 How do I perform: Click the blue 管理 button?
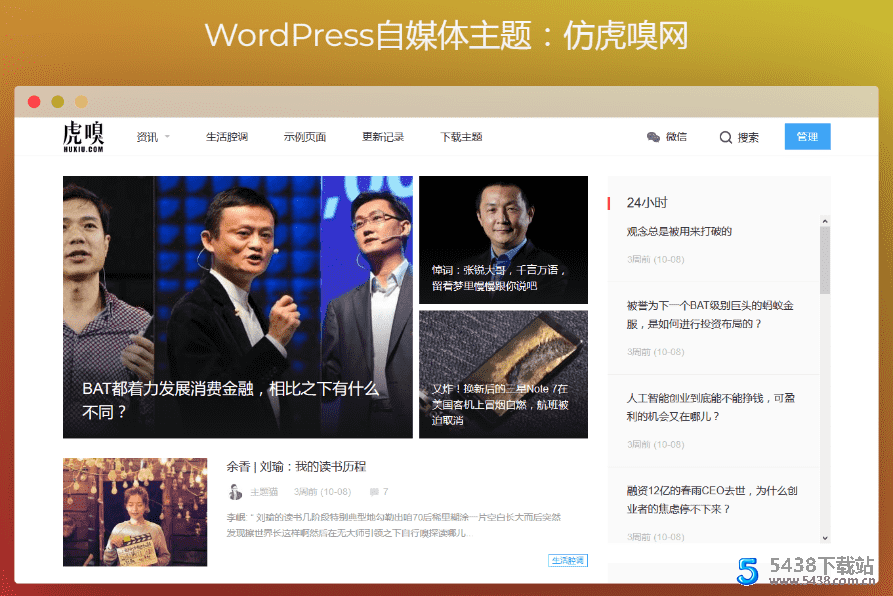click(807, 136)
